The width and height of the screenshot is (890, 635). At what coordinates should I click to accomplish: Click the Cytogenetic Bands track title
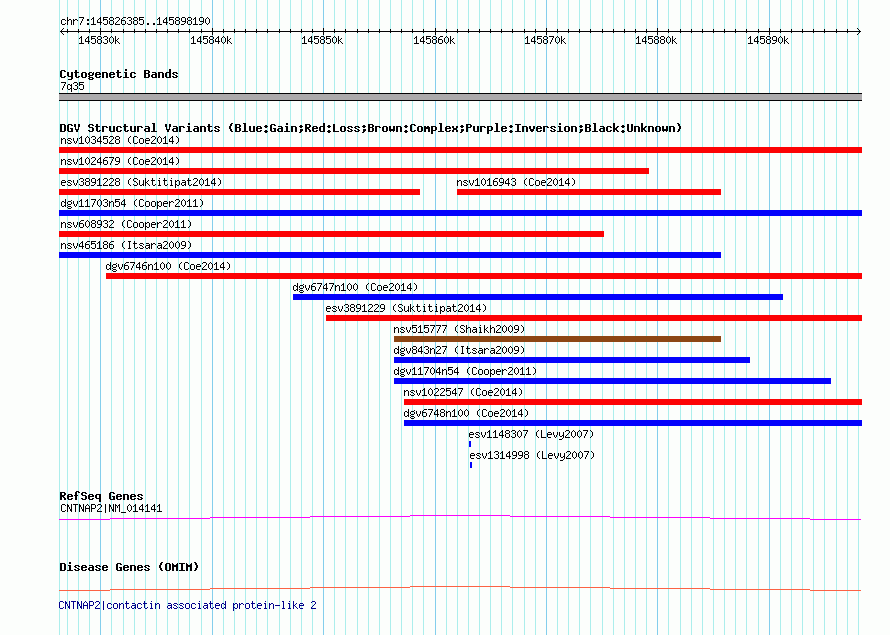coord(119,74)
